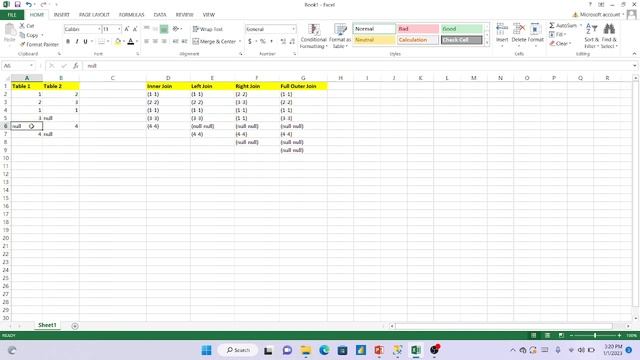Toggle Bold formatting

click(68, 41)
